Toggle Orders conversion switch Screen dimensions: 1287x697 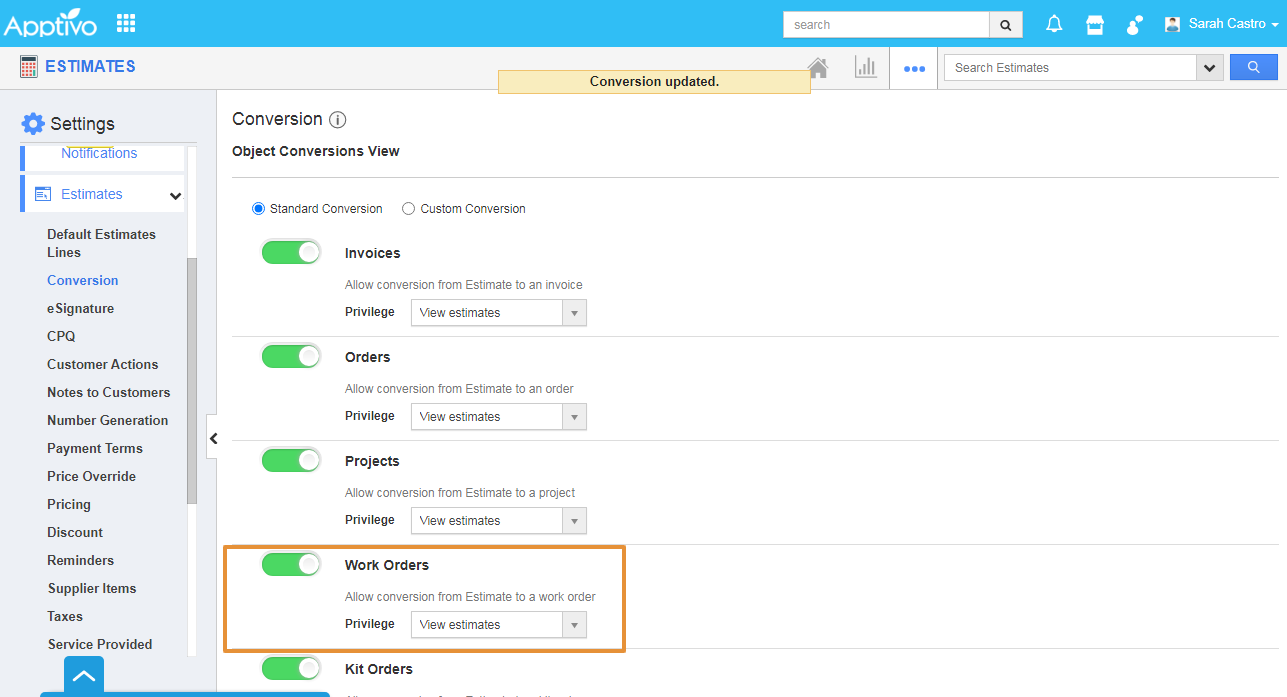tap(291, 356)
